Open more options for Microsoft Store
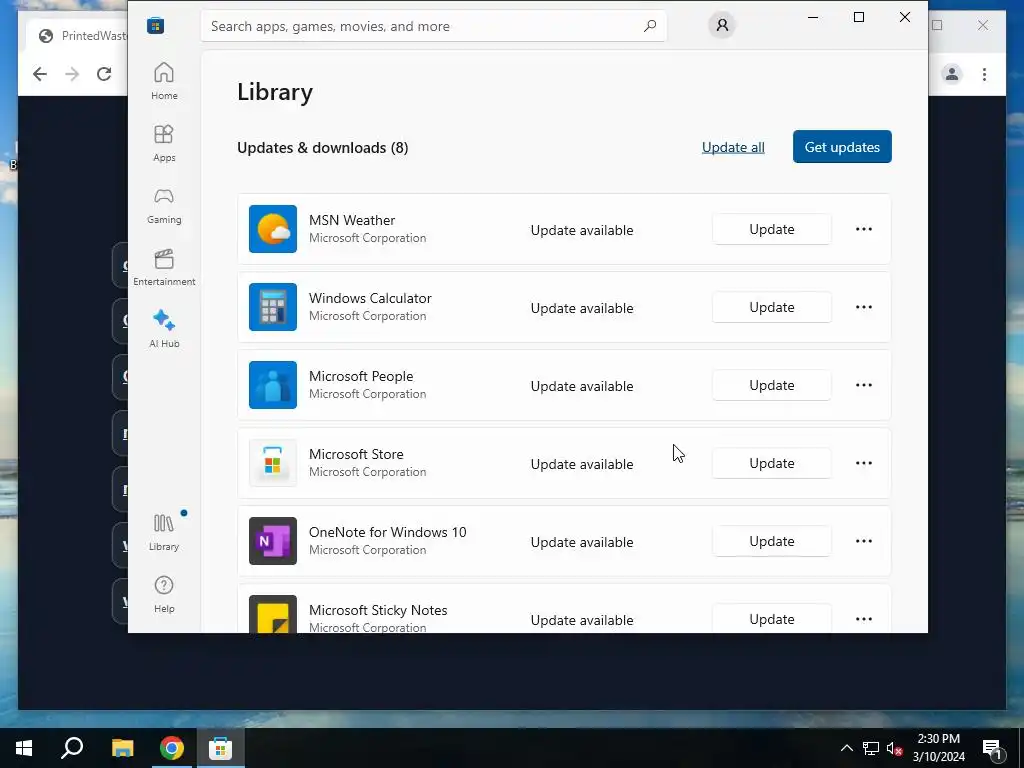 pos(864,463)
